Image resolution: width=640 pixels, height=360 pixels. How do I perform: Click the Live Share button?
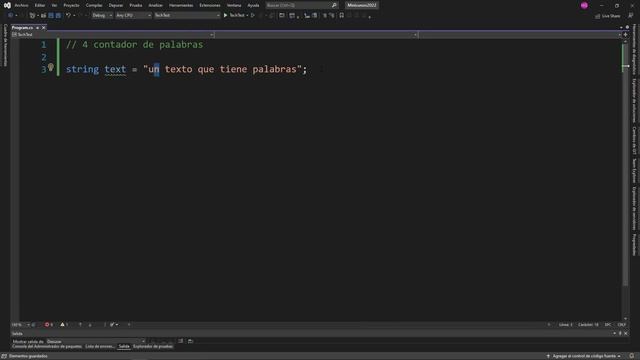(x=607, y=16)
